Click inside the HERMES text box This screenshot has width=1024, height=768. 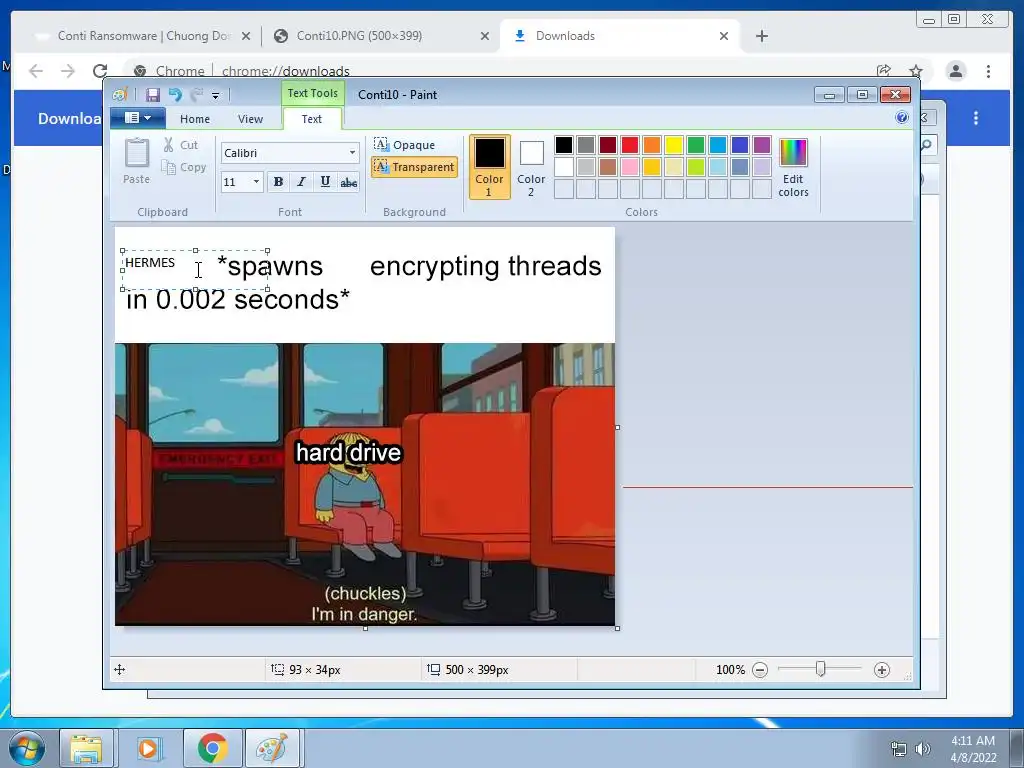coord(195,270)
